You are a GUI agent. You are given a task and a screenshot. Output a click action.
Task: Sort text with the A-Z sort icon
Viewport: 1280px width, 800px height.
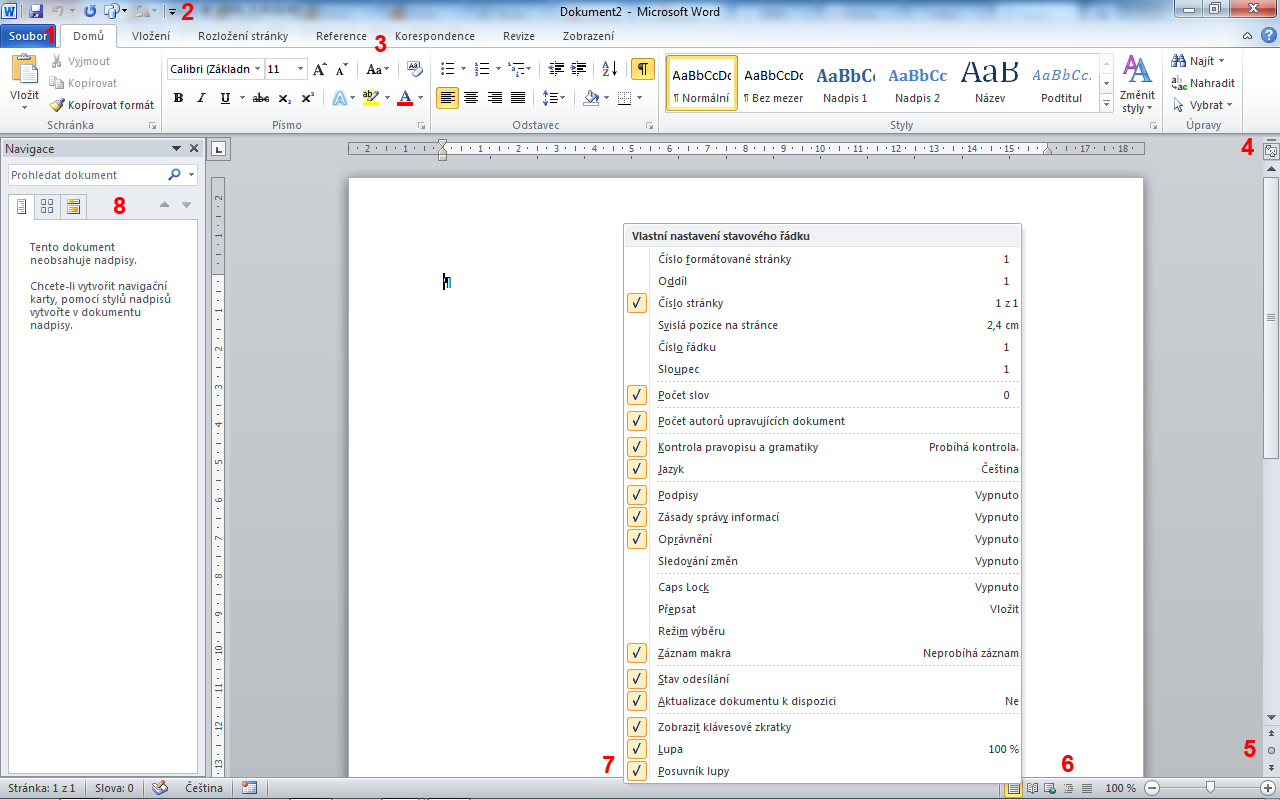(x=609, y=69)
